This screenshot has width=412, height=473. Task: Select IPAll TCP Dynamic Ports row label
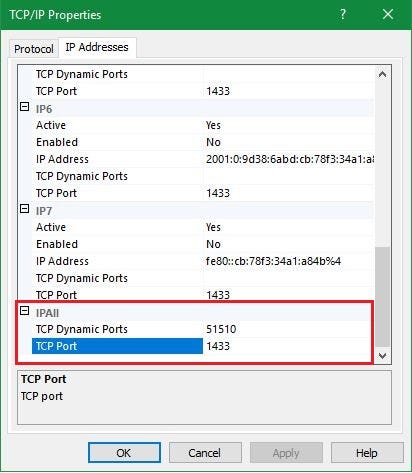pyautogui.click(x=82, y=329)
